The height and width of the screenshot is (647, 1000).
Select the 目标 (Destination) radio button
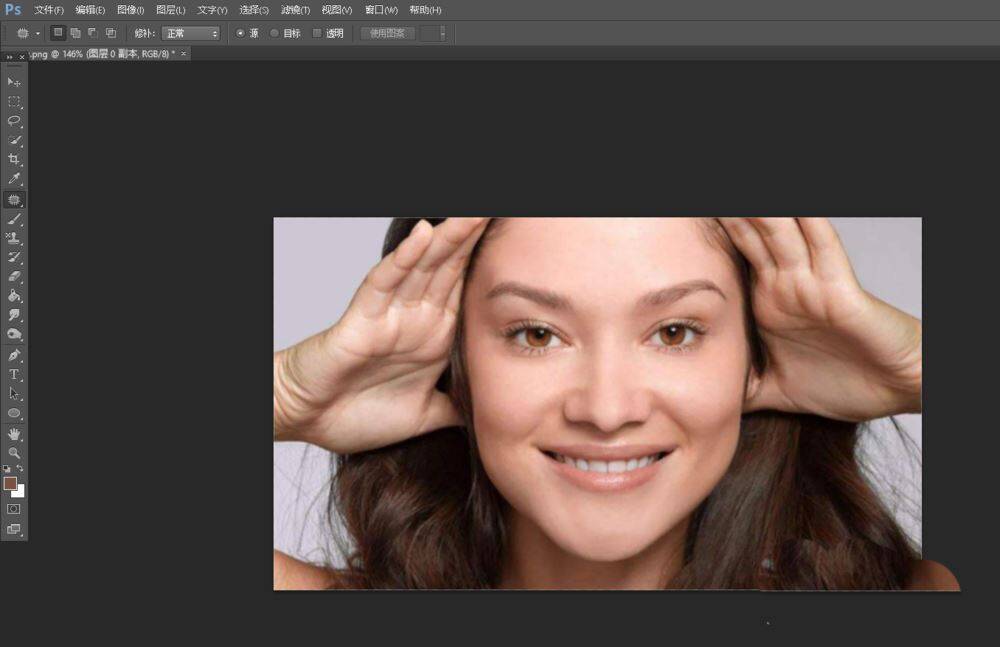(275, 33)
